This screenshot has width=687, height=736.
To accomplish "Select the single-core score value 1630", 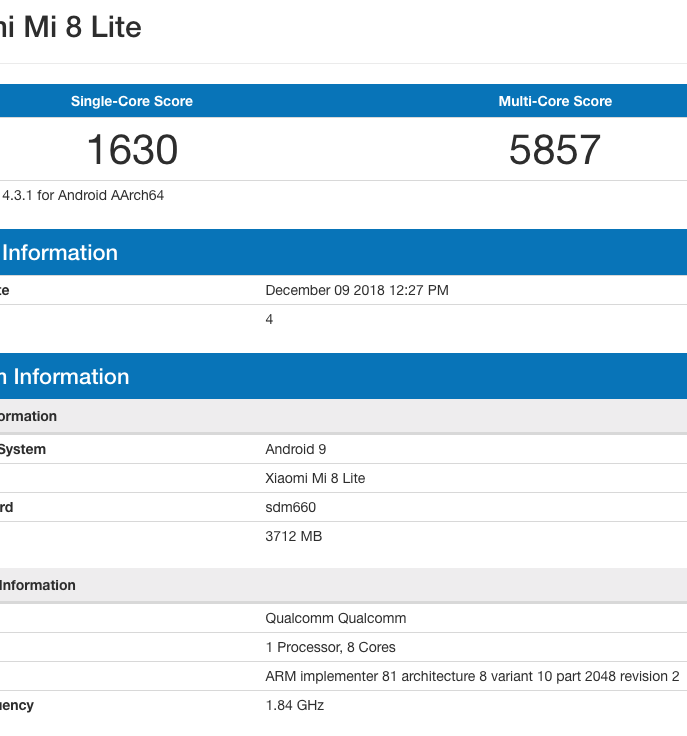I will pyautogui.click(x=131, y=150).
